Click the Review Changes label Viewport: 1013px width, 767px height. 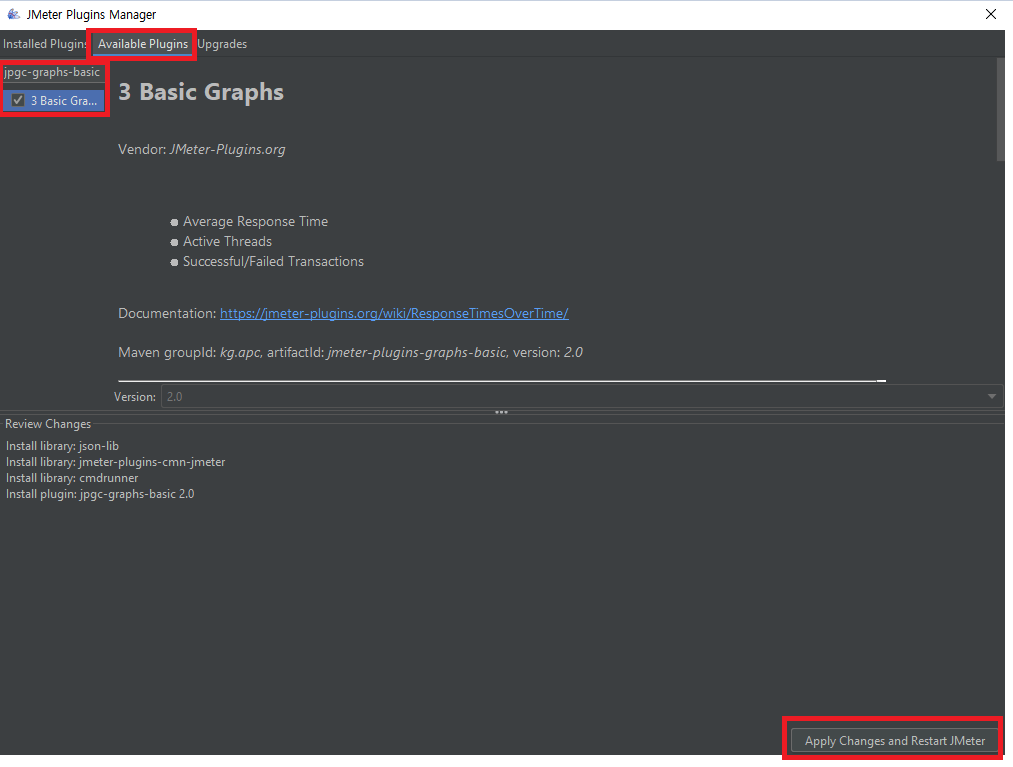(x=48, y=424)
